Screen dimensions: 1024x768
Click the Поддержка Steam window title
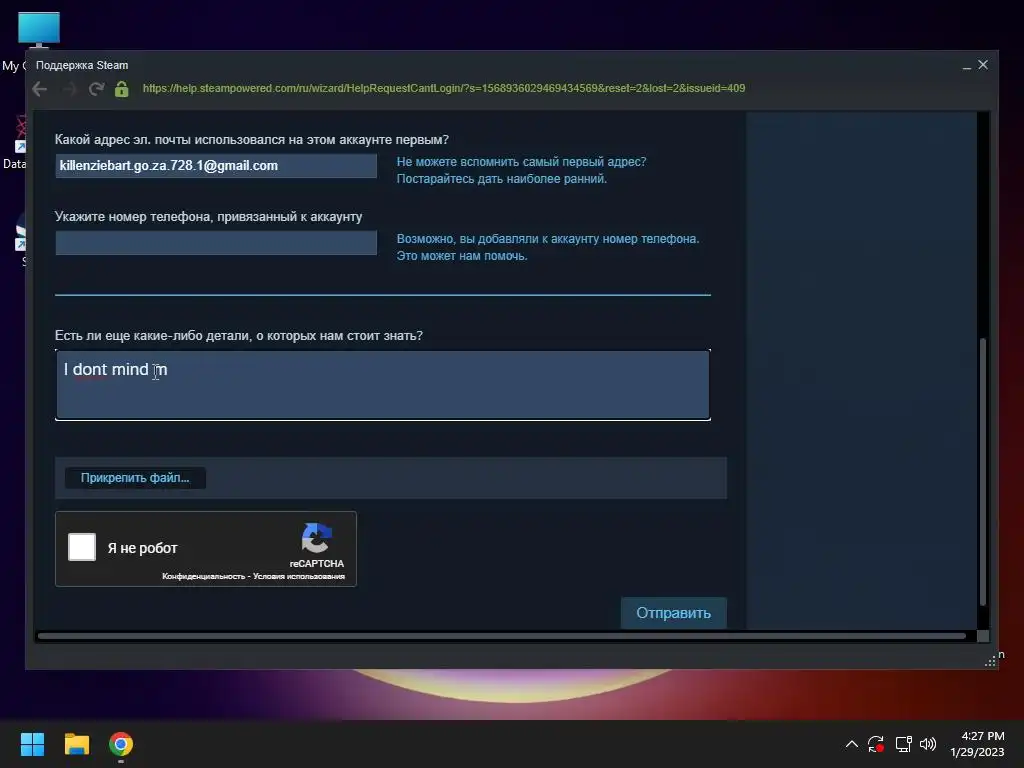click(x=82, y=65)
